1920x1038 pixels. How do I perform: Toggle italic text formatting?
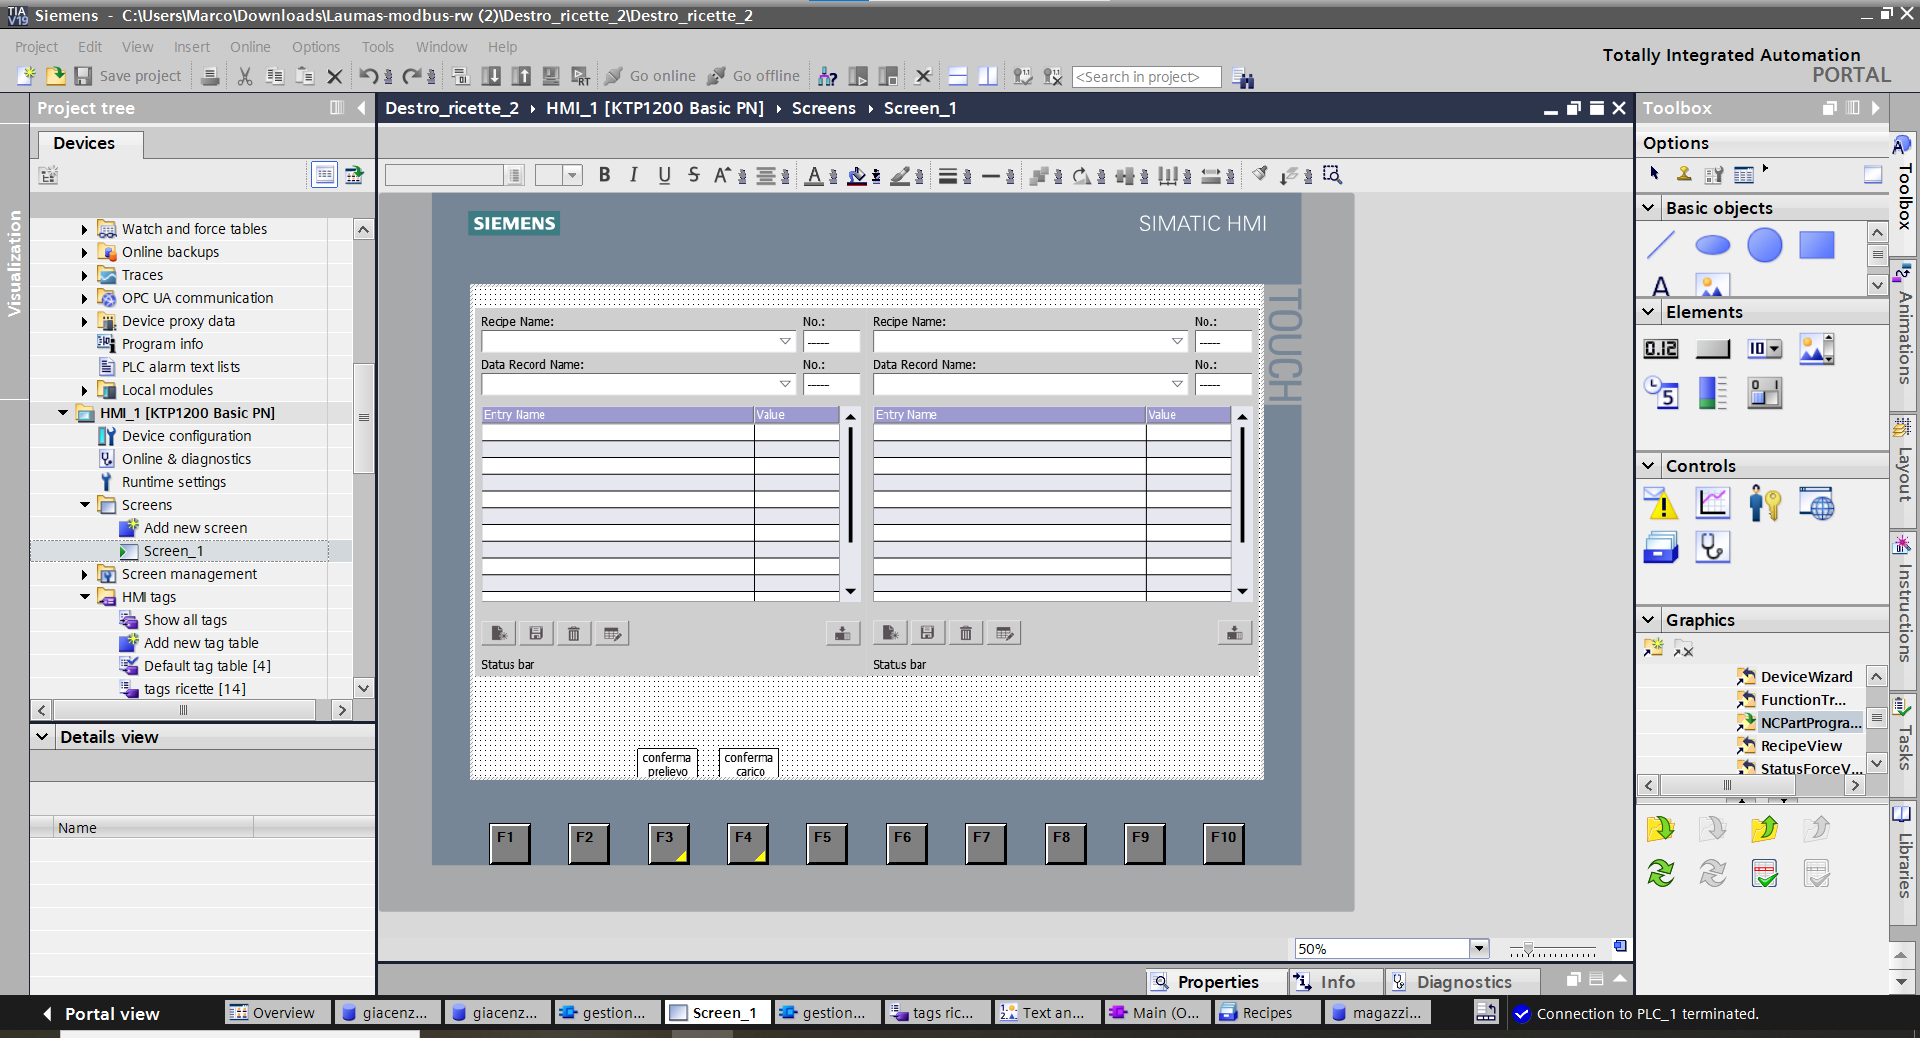[x=634, y=175]
